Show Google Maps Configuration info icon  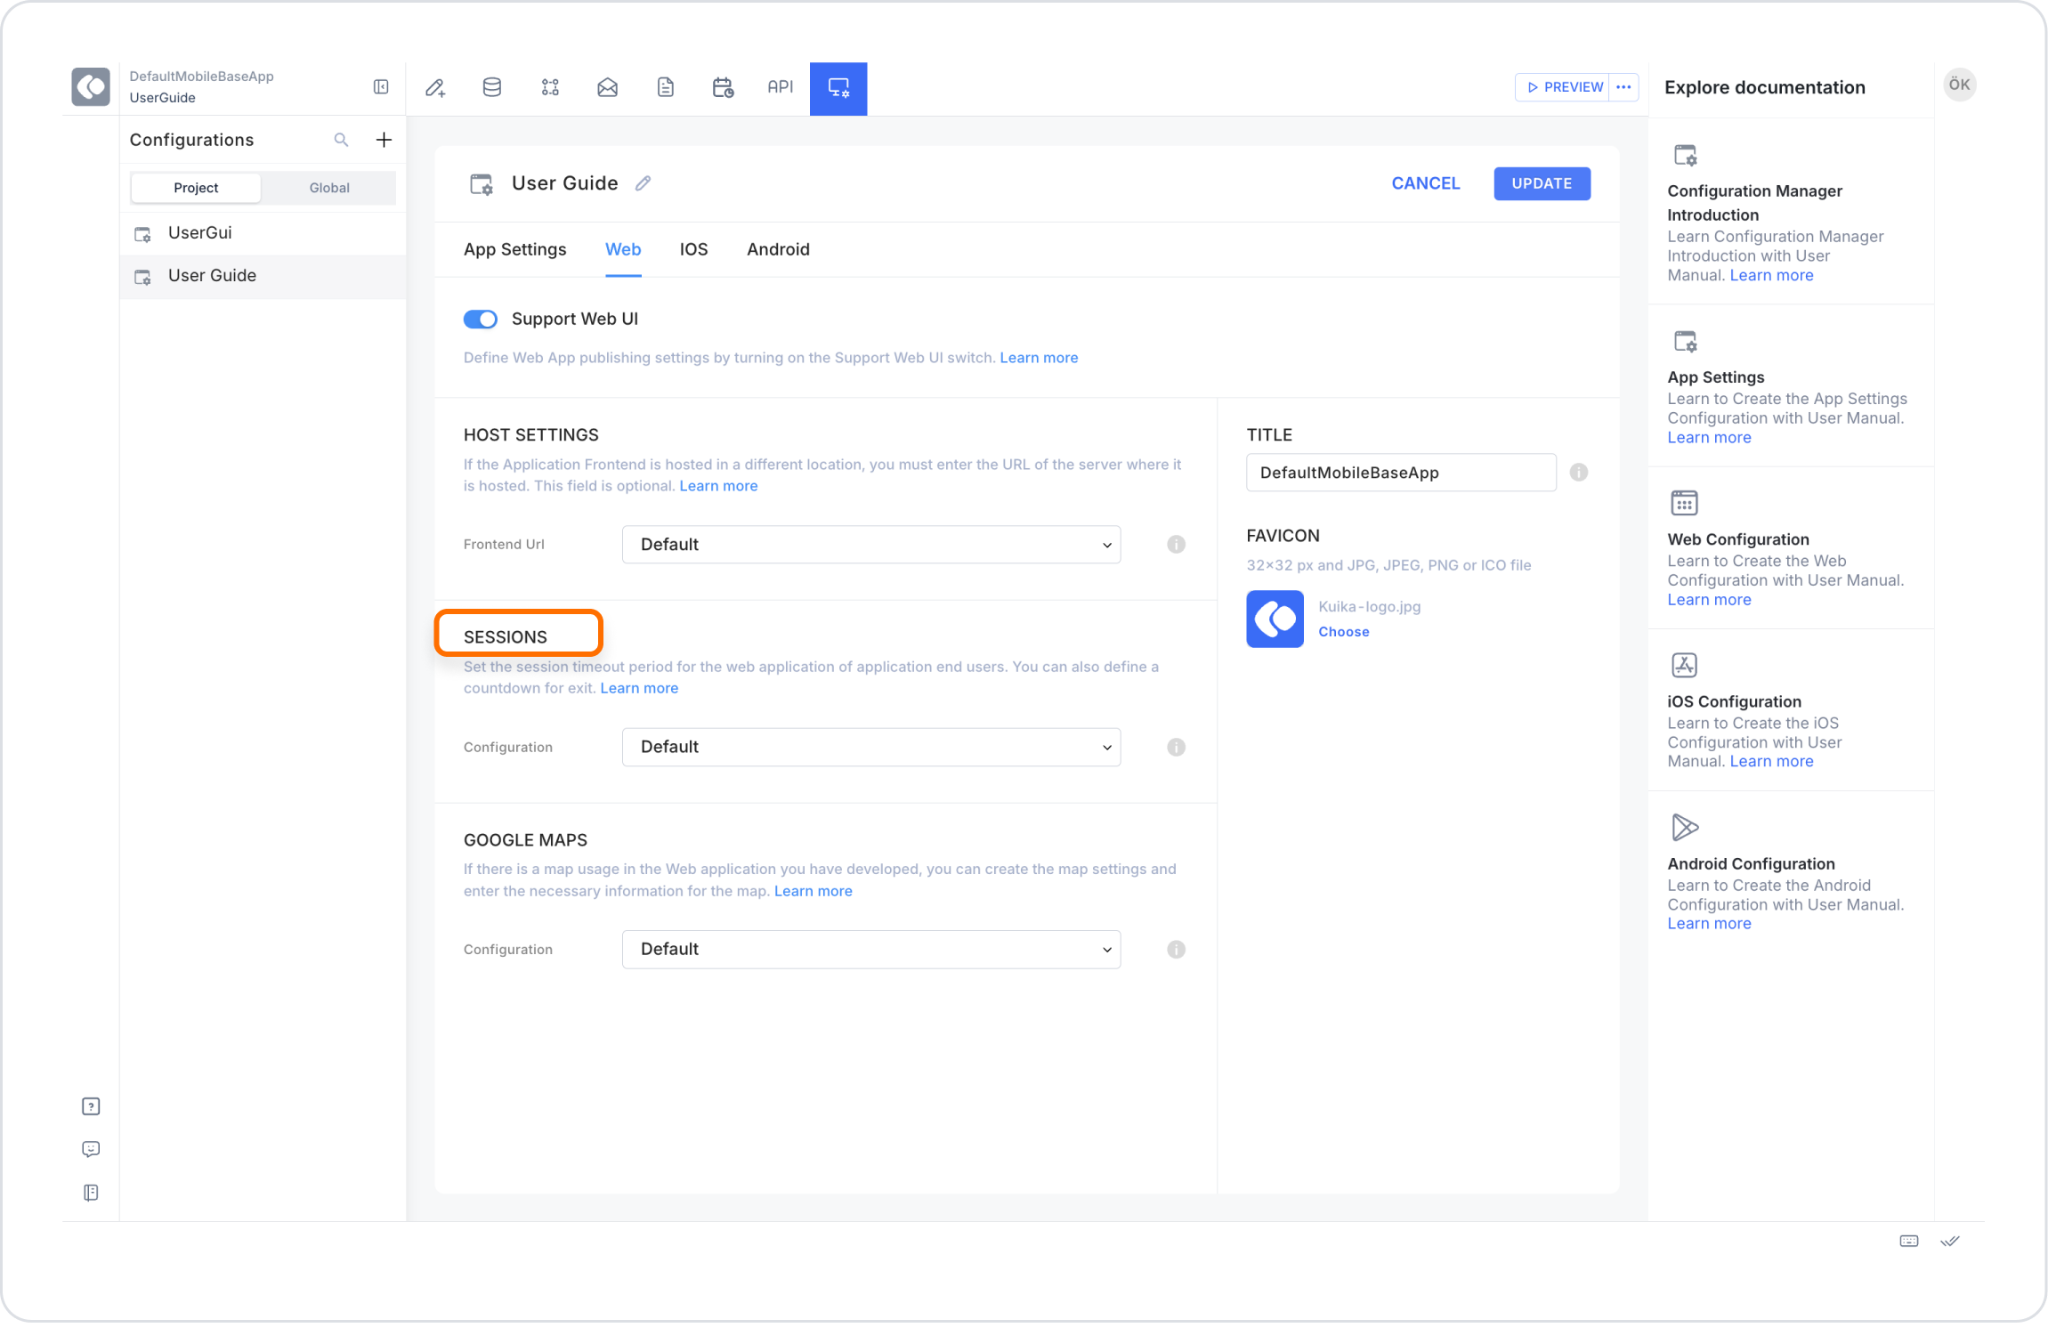click(1176, 949)
